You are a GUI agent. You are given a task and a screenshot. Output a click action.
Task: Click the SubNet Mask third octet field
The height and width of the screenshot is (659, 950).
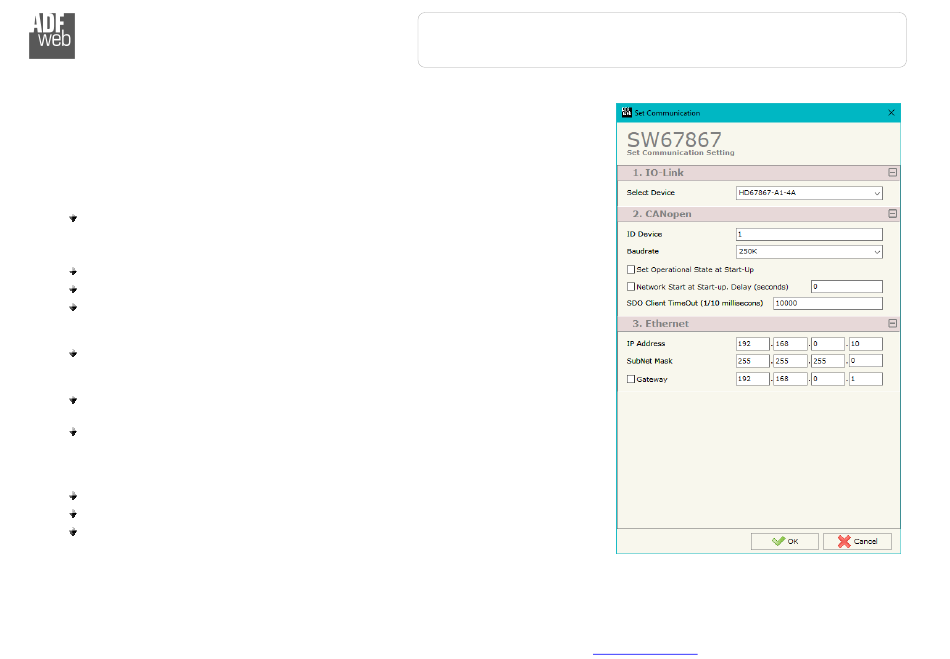(x=828, y=361)
